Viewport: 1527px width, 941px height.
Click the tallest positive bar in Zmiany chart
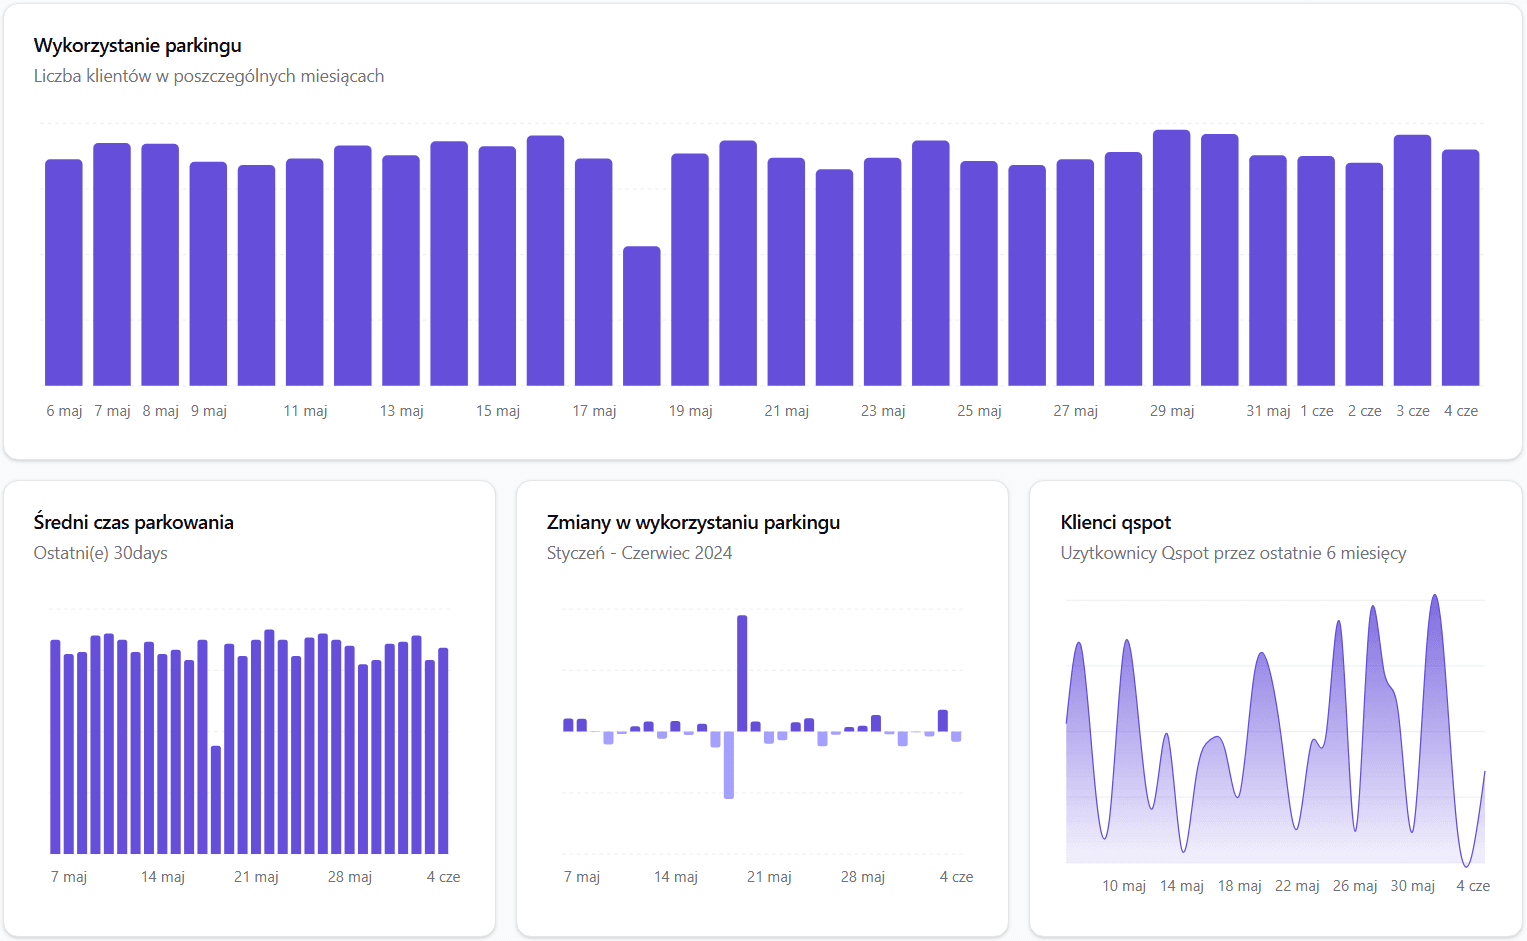point(742,673)
